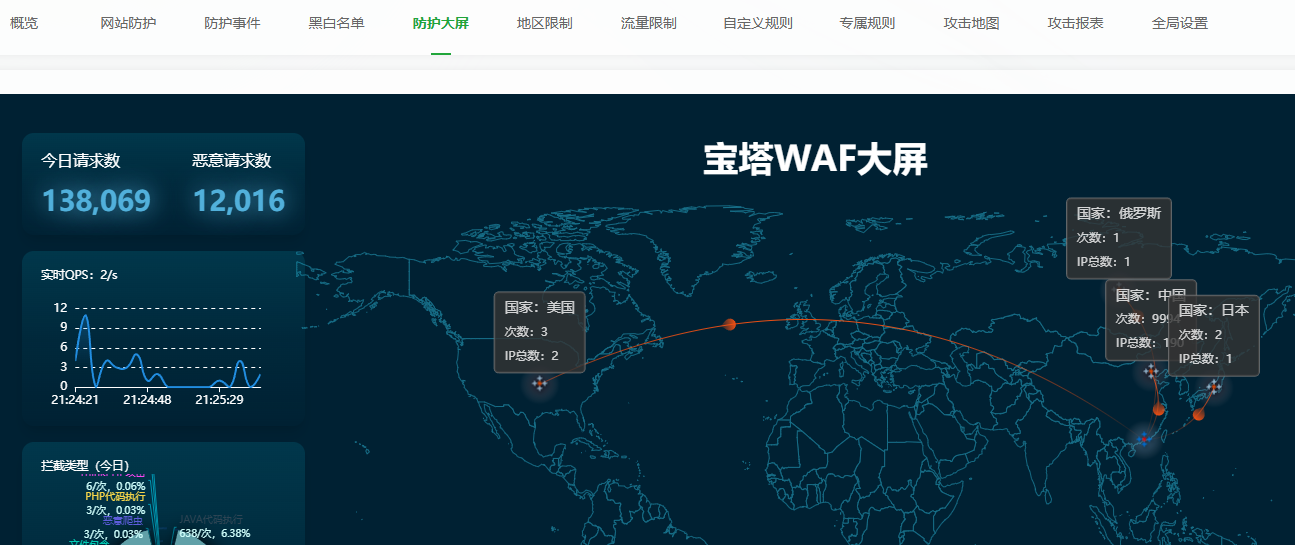Select the 防护大屏 tab

[441, 23]
